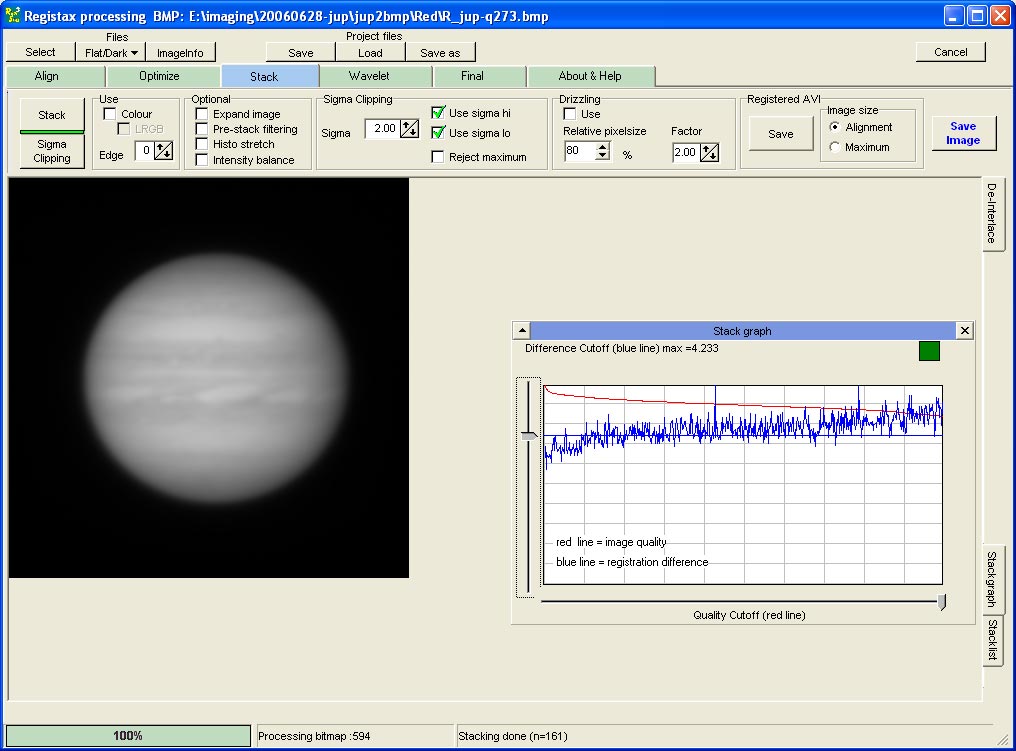Open the De-Interlace side tab
The width and height of the screenshot is (1016, 751).
(x=991, y=213)
